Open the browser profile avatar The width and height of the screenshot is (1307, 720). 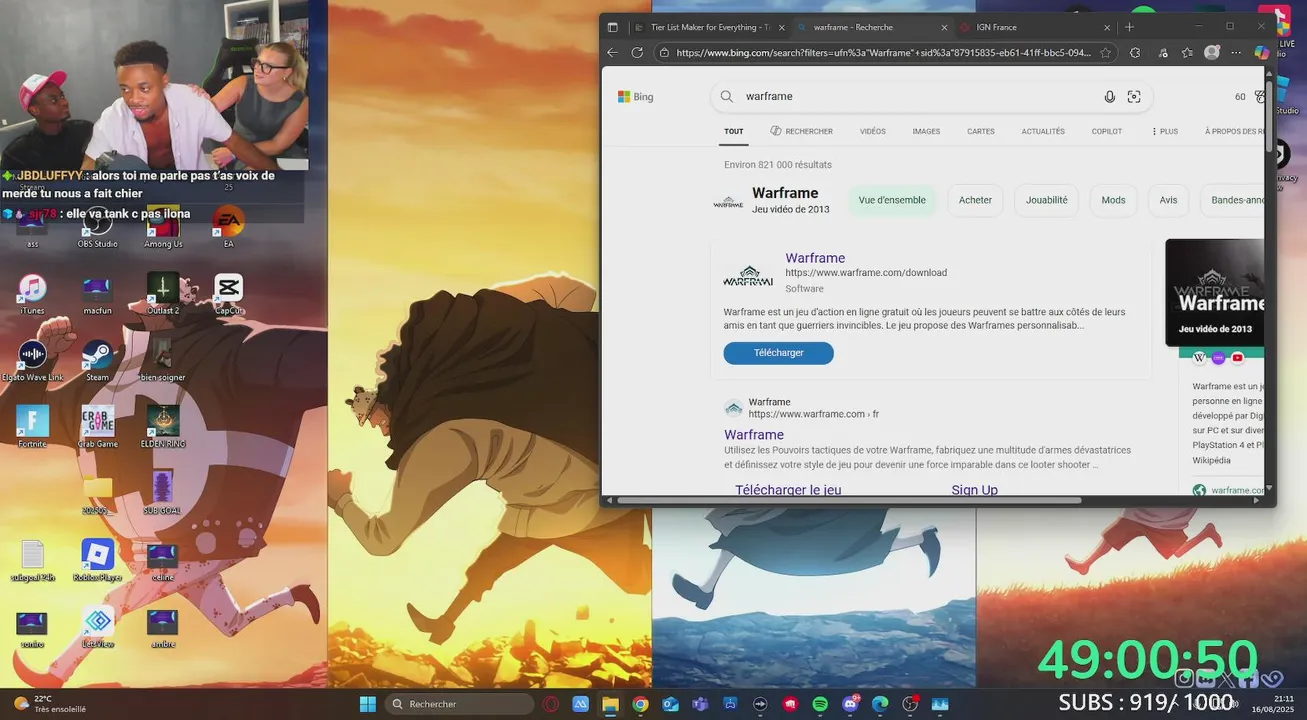coord(1212,53)
